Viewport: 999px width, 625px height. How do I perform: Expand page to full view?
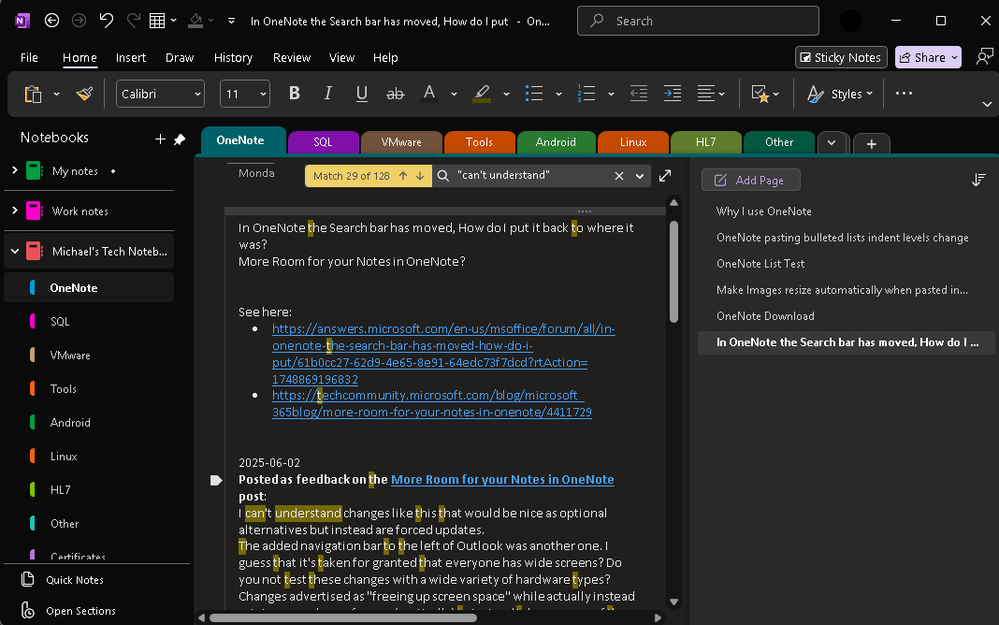(665, 175)
